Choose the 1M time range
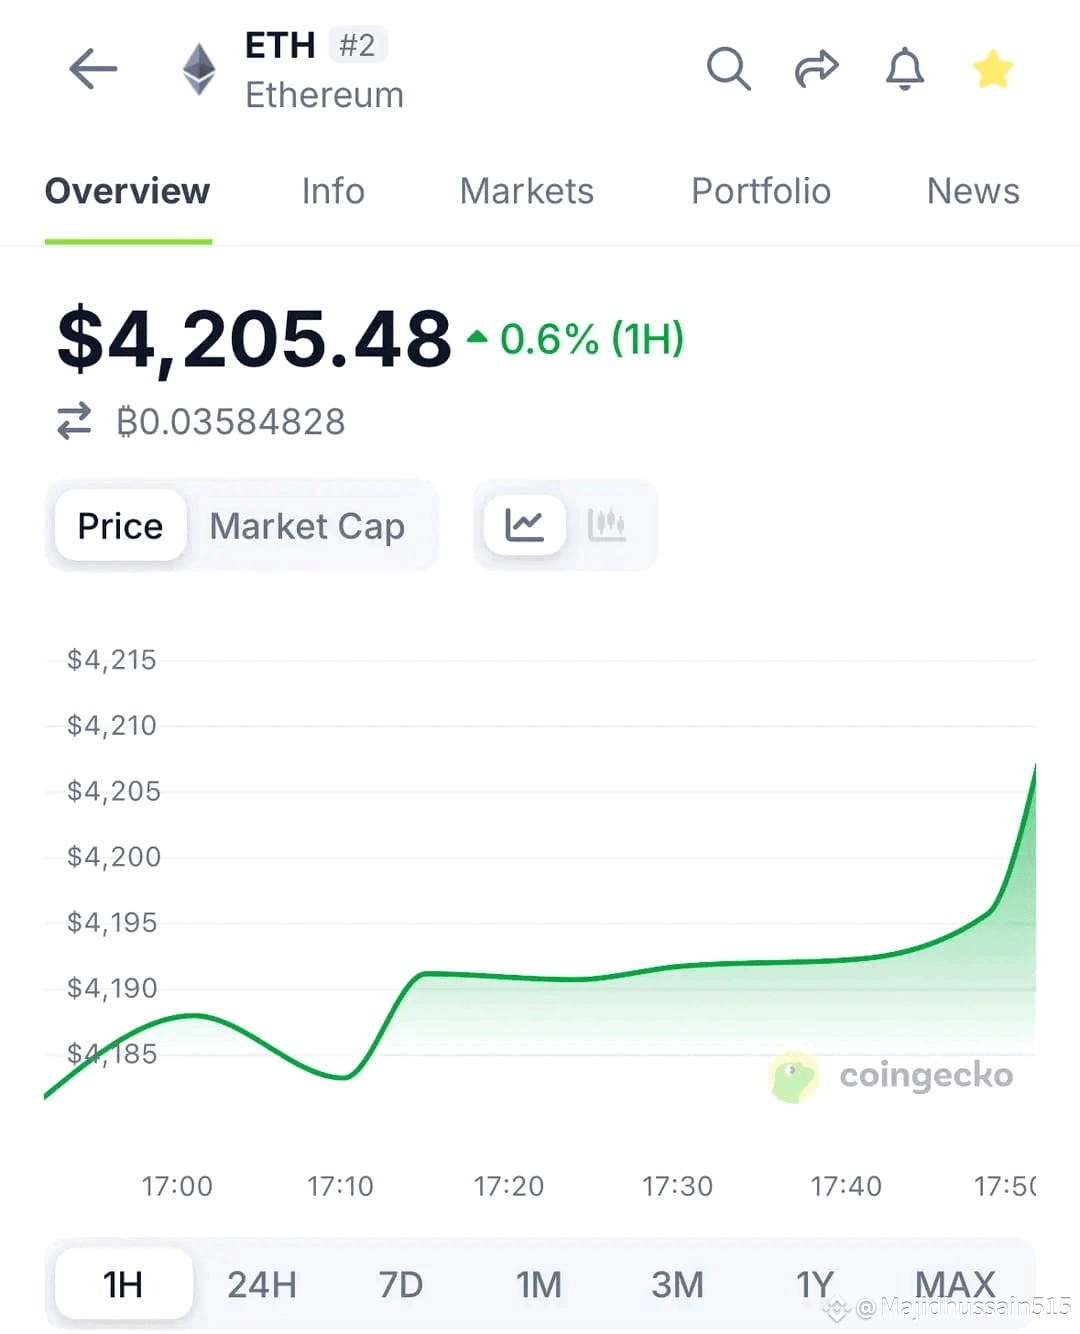1080x1334 pixels. pos(539,1284)
